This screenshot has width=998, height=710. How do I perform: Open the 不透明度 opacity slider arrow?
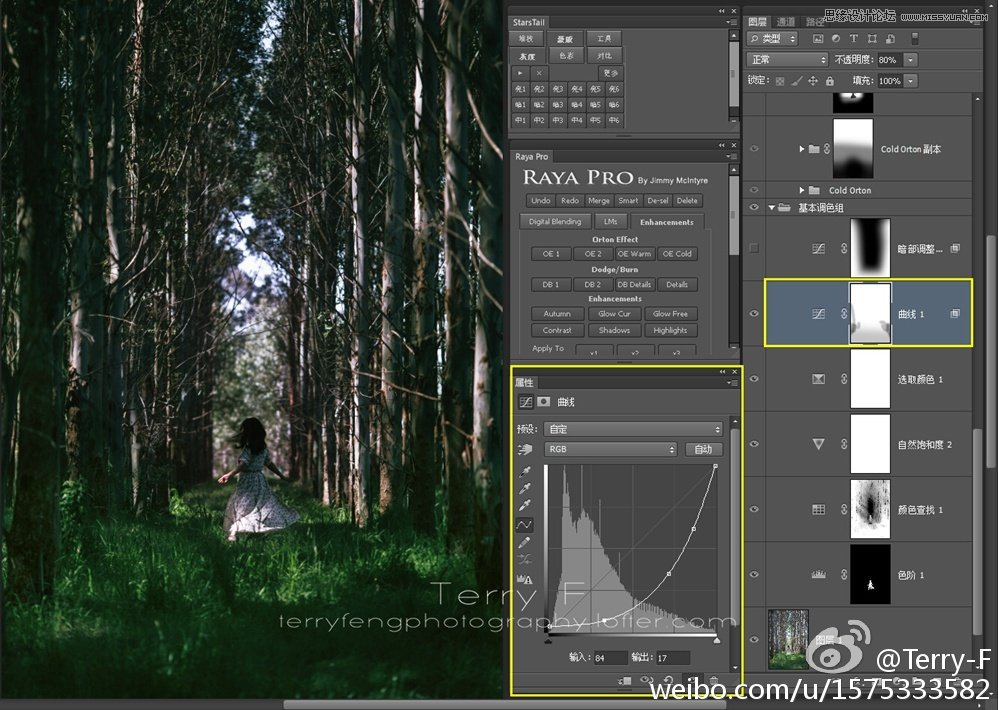[911, 60]
